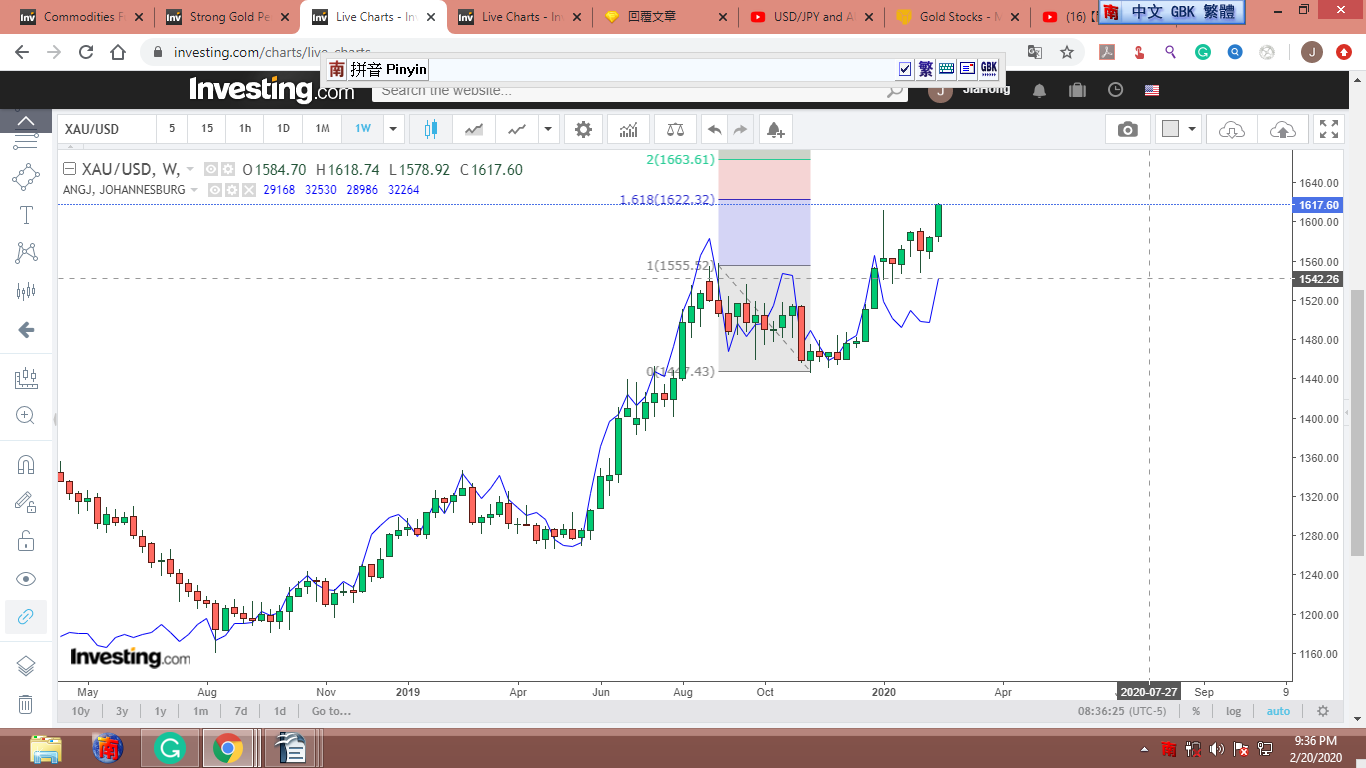Toggle auto scale
1366x768 pixels.
pyautogui.click(x=1278, y=711)
